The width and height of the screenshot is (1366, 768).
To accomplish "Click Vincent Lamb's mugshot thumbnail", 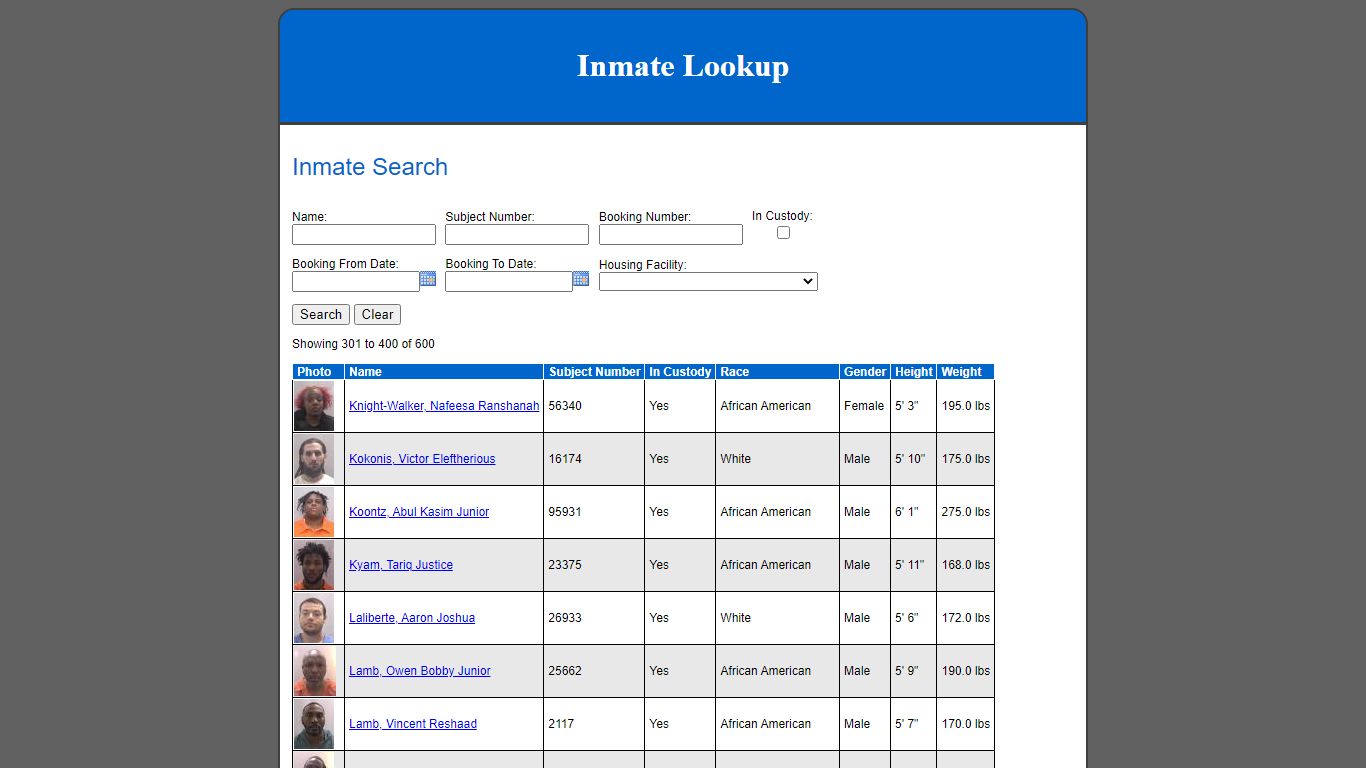I will point(314,724).
